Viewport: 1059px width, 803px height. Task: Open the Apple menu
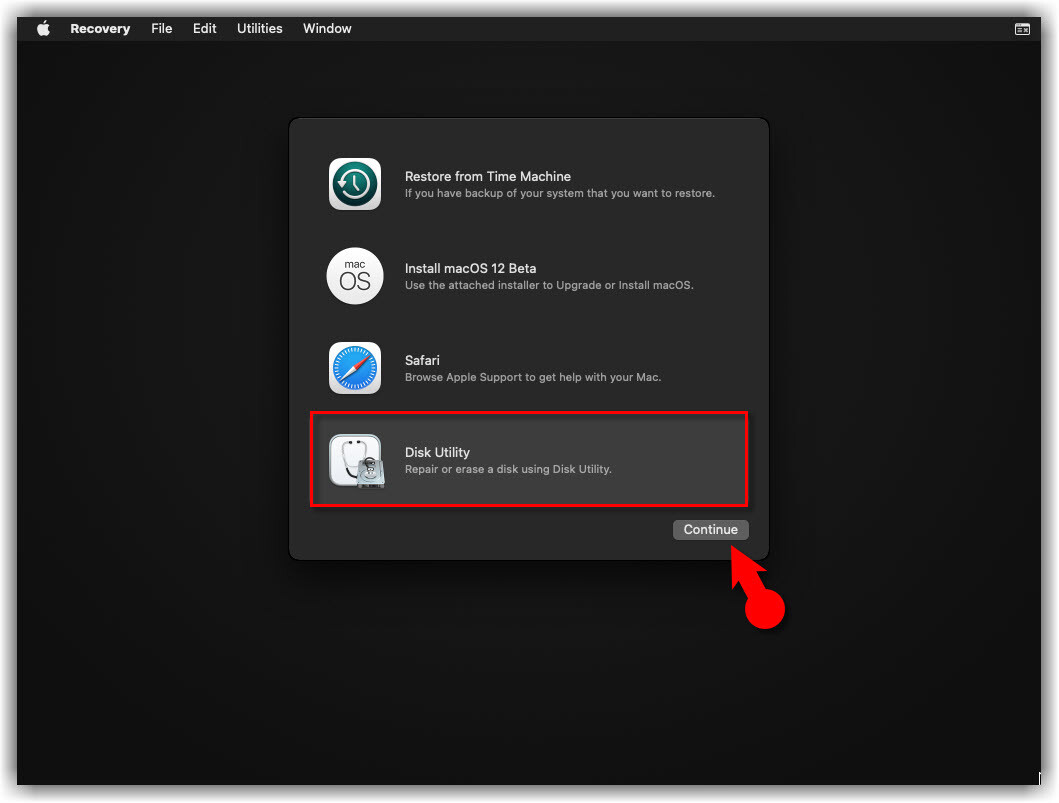click(43, 28)
